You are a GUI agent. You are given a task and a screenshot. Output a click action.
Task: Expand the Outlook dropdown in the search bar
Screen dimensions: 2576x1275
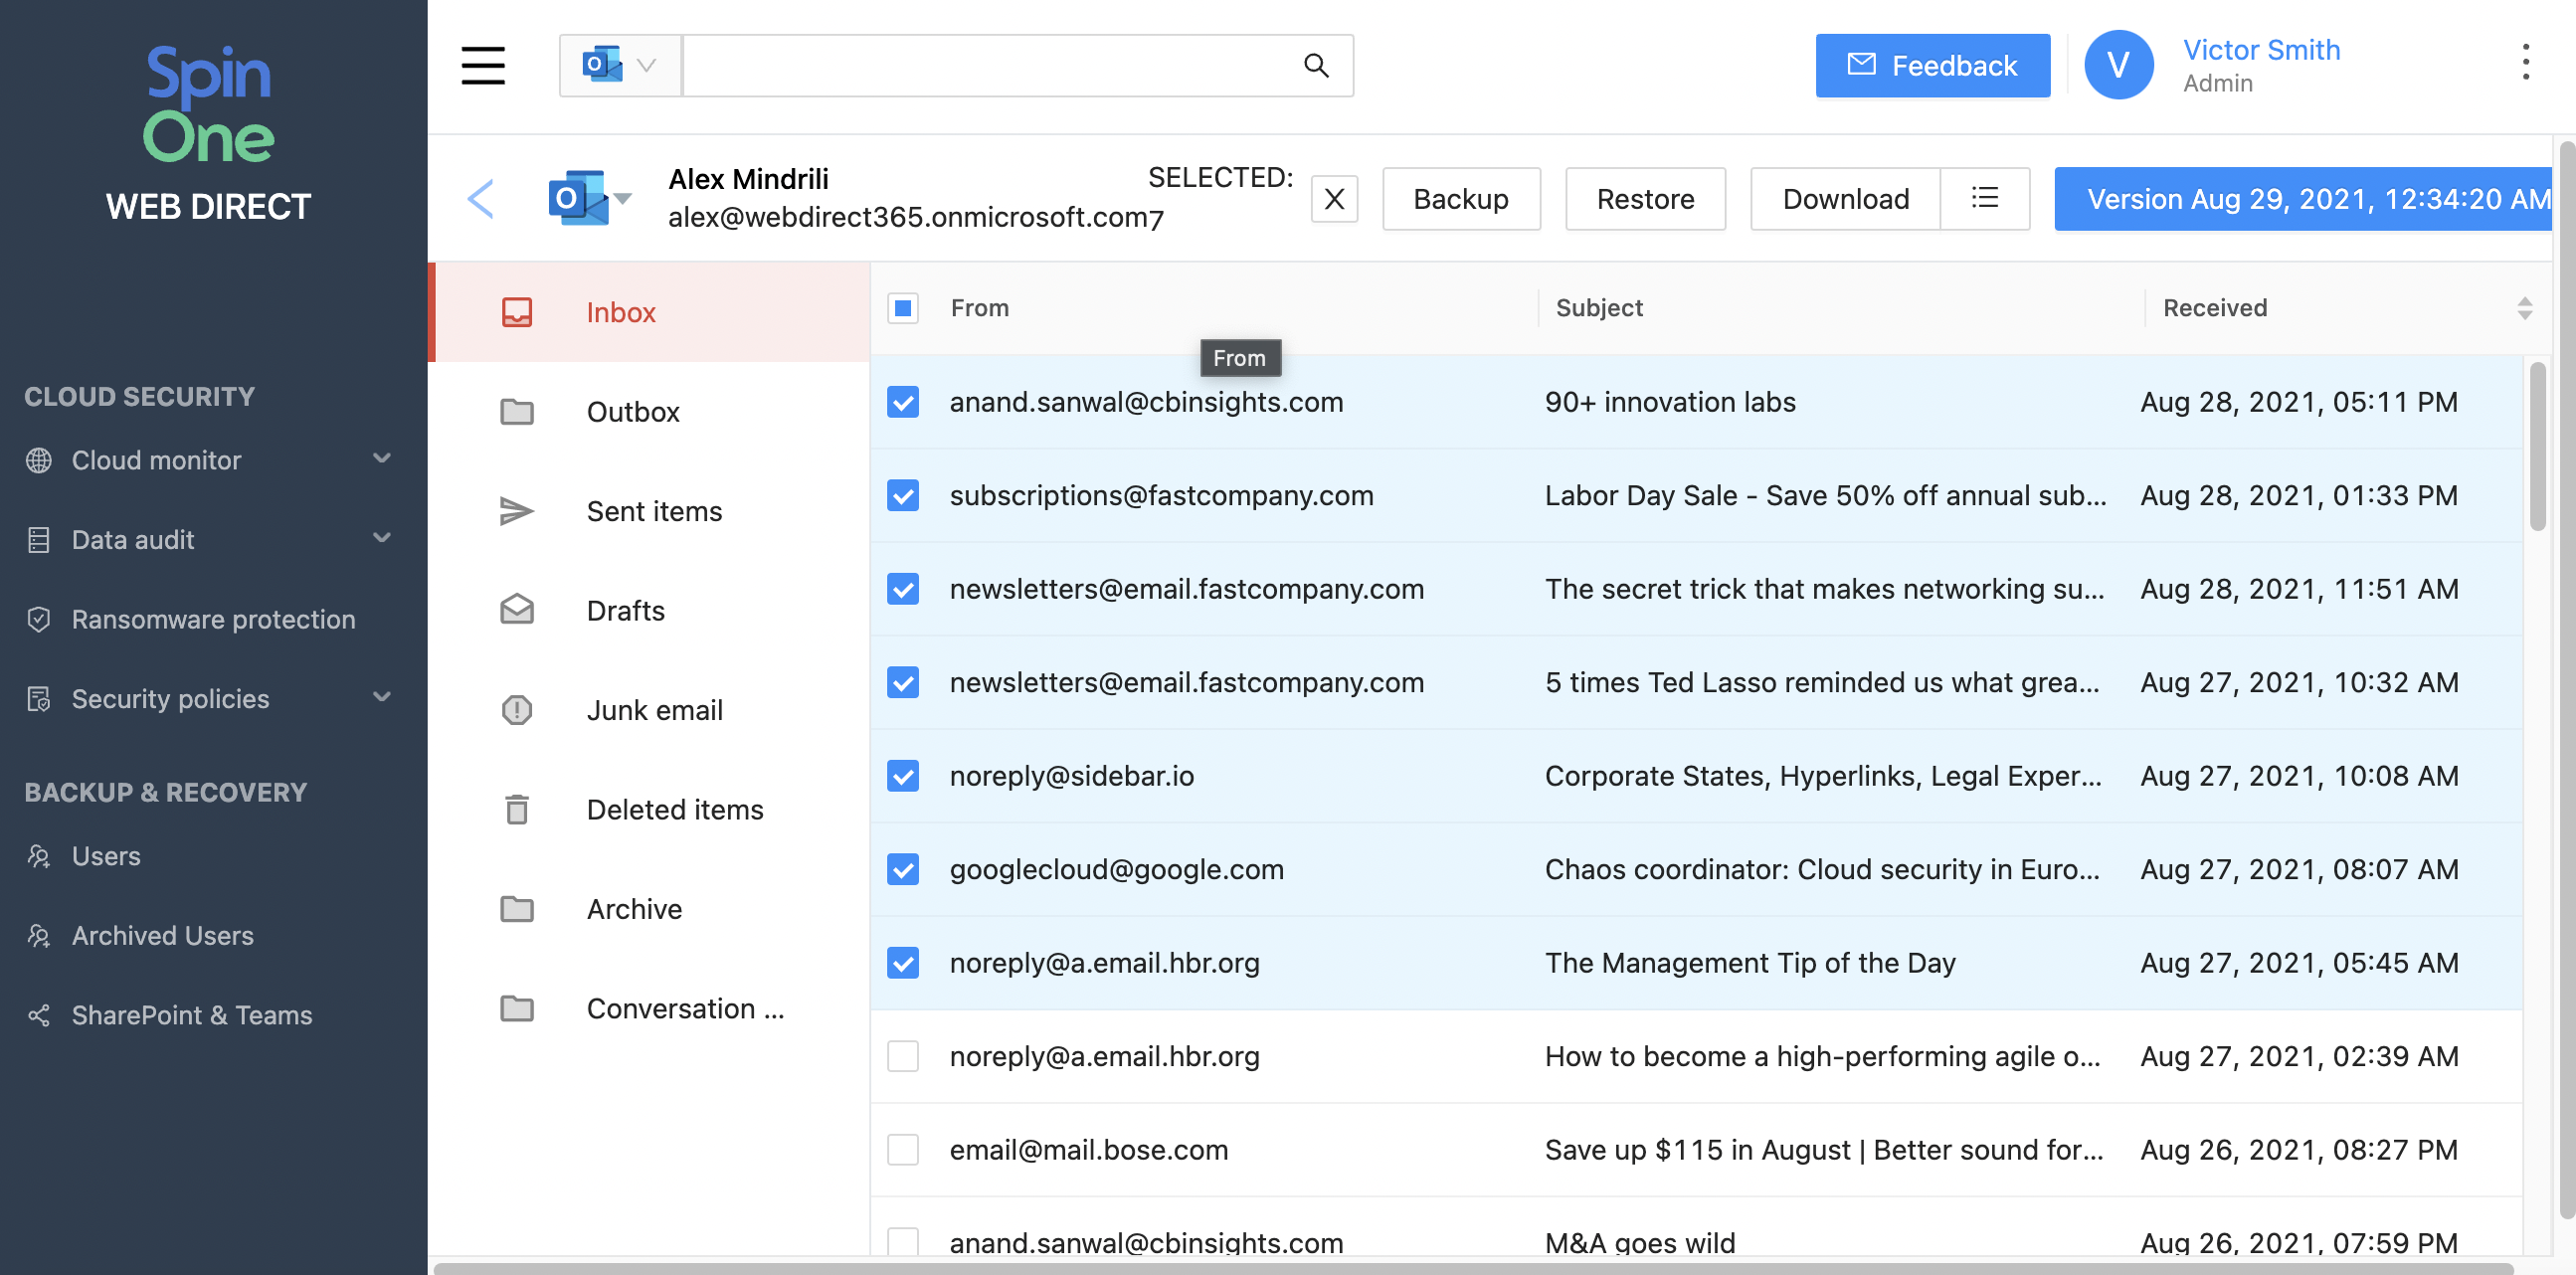pyautogui.click(x=645, y=65)
